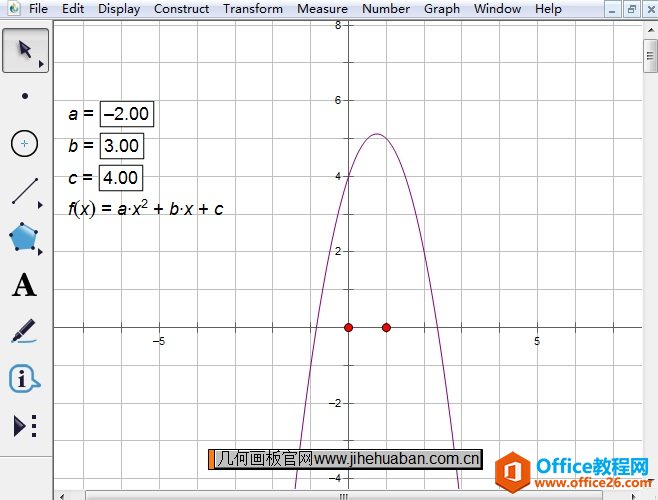Click the x-axis label -5
658x500 pixels.
159,341
